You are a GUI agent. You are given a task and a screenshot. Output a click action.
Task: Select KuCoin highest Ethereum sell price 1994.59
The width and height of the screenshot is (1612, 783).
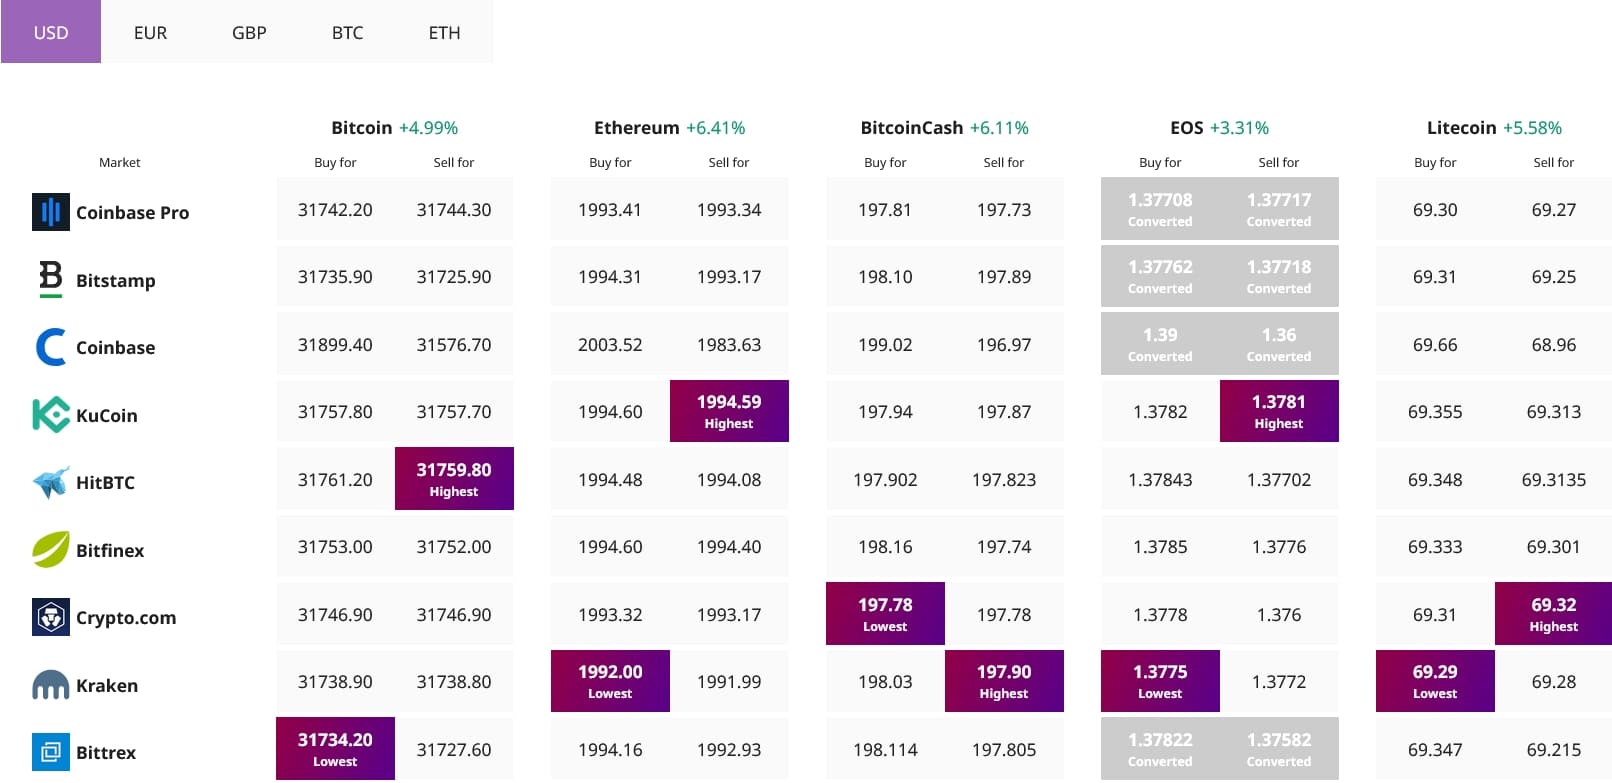pyautogui.click(x=729, y=410)
